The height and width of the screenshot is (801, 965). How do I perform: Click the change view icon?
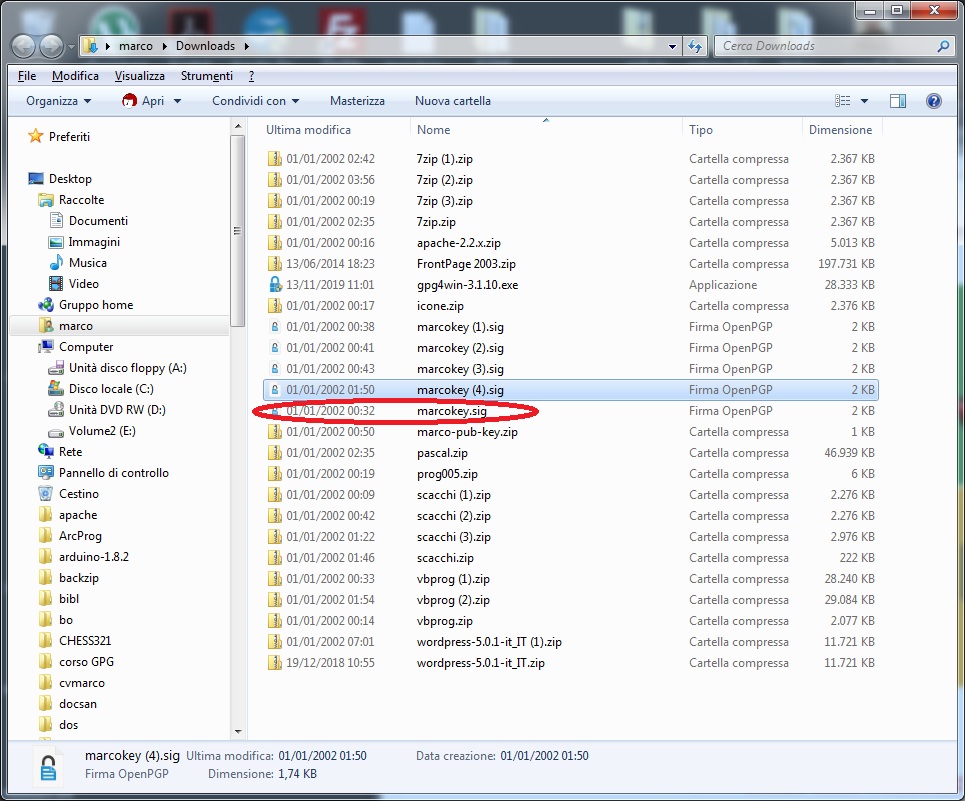pos(843,101)
